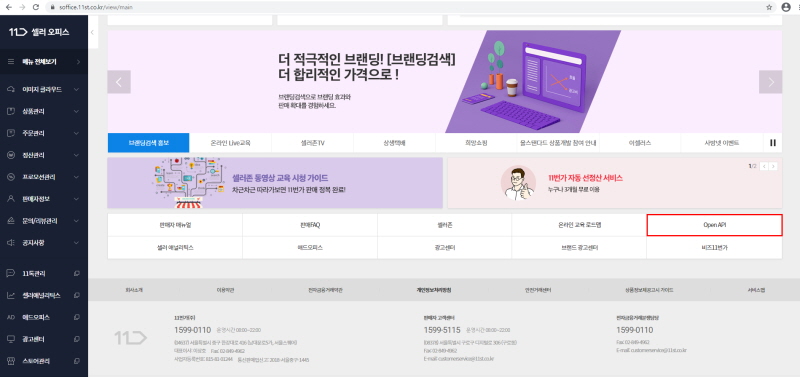
Task: Click the 공지사항 megaphone icon
Action: point(11,243)
